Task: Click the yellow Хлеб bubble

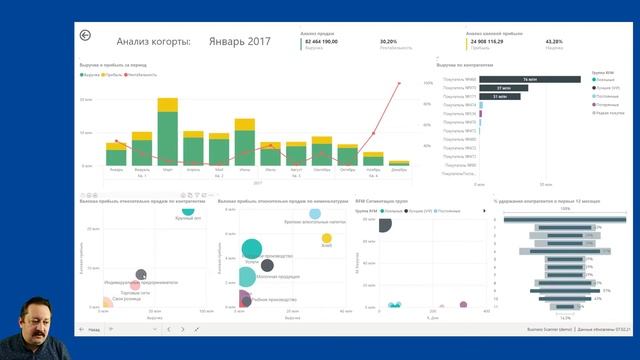Action: (x=327, y=238)
